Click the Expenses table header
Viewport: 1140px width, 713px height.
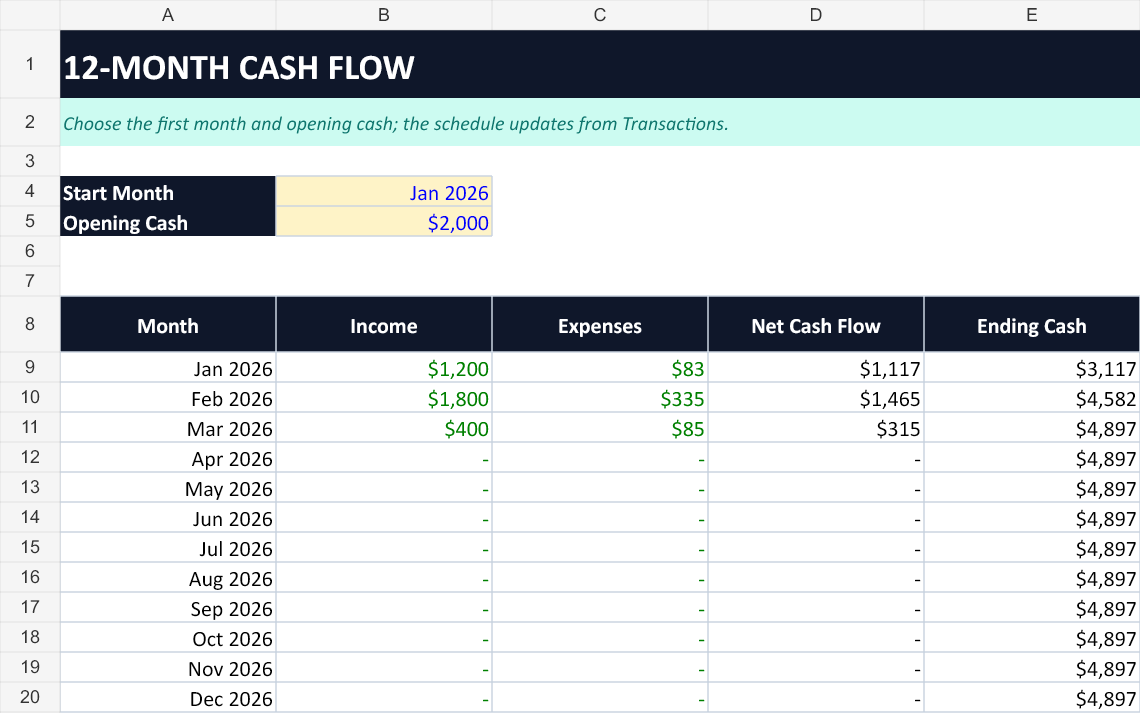point(600,325)
